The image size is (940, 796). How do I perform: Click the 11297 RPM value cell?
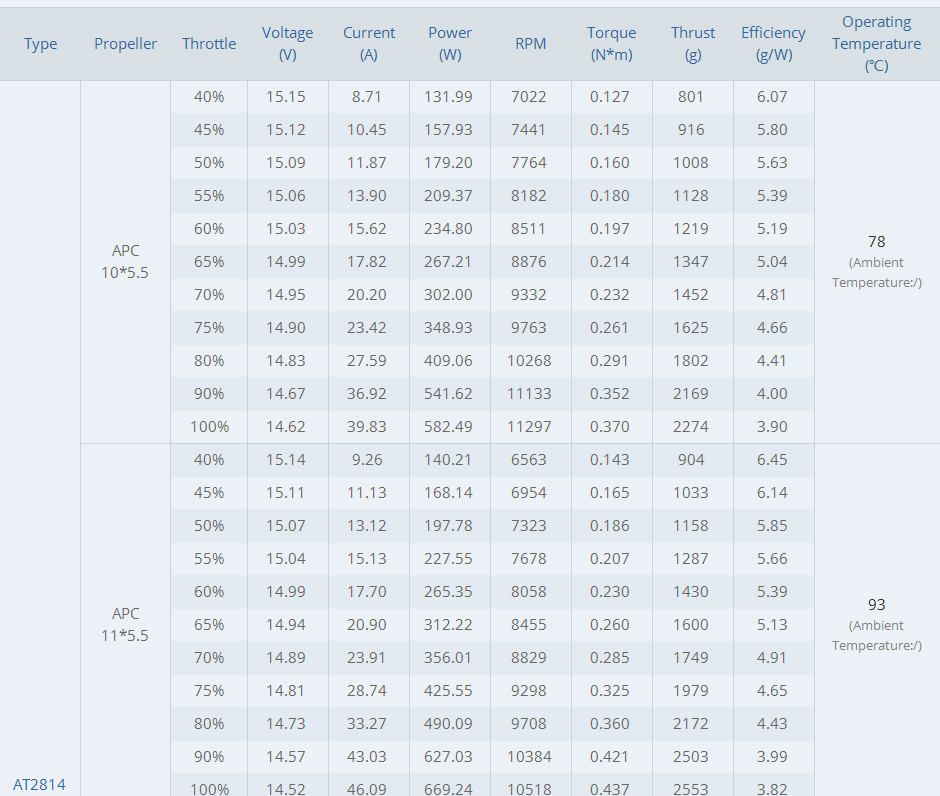530,427
